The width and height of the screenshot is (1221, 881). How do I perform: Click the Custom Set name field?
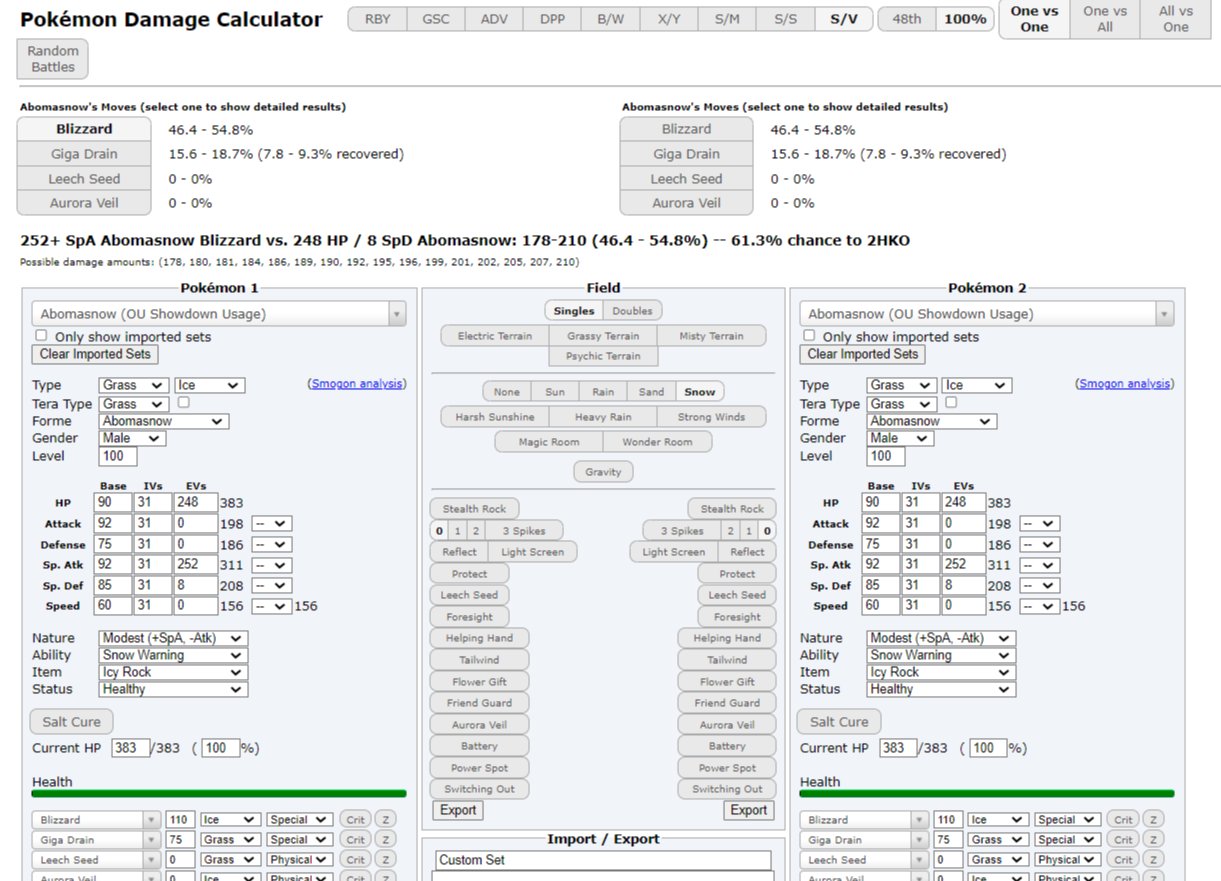point(603,860)
